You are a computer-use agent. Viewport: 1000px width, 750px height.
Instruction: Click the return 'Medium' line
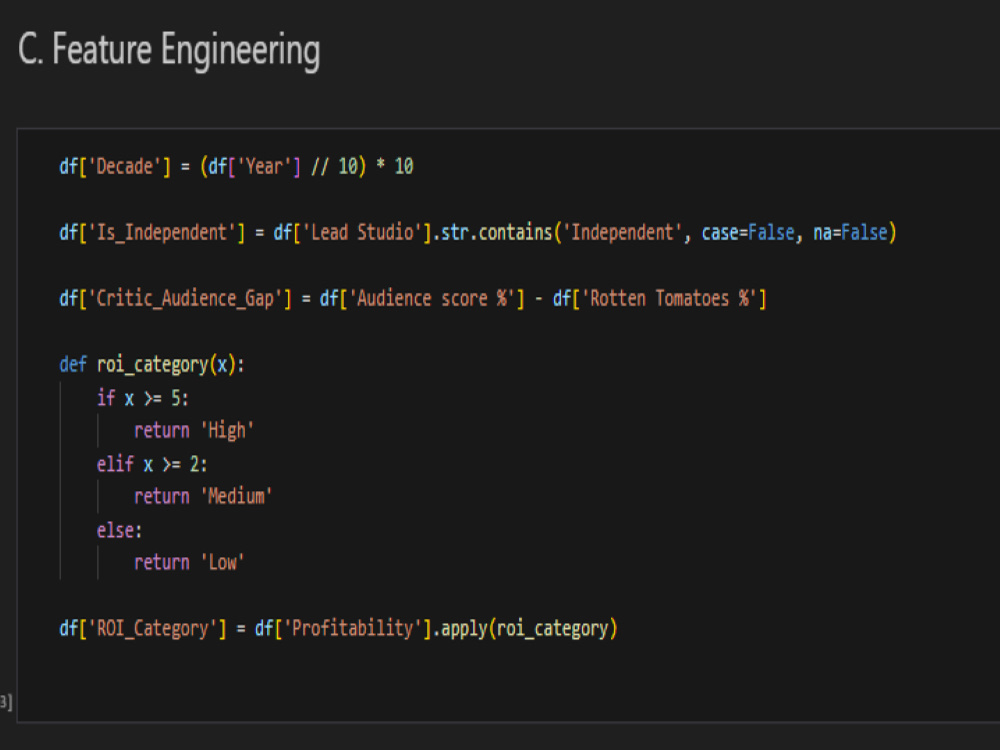point(203,497)
